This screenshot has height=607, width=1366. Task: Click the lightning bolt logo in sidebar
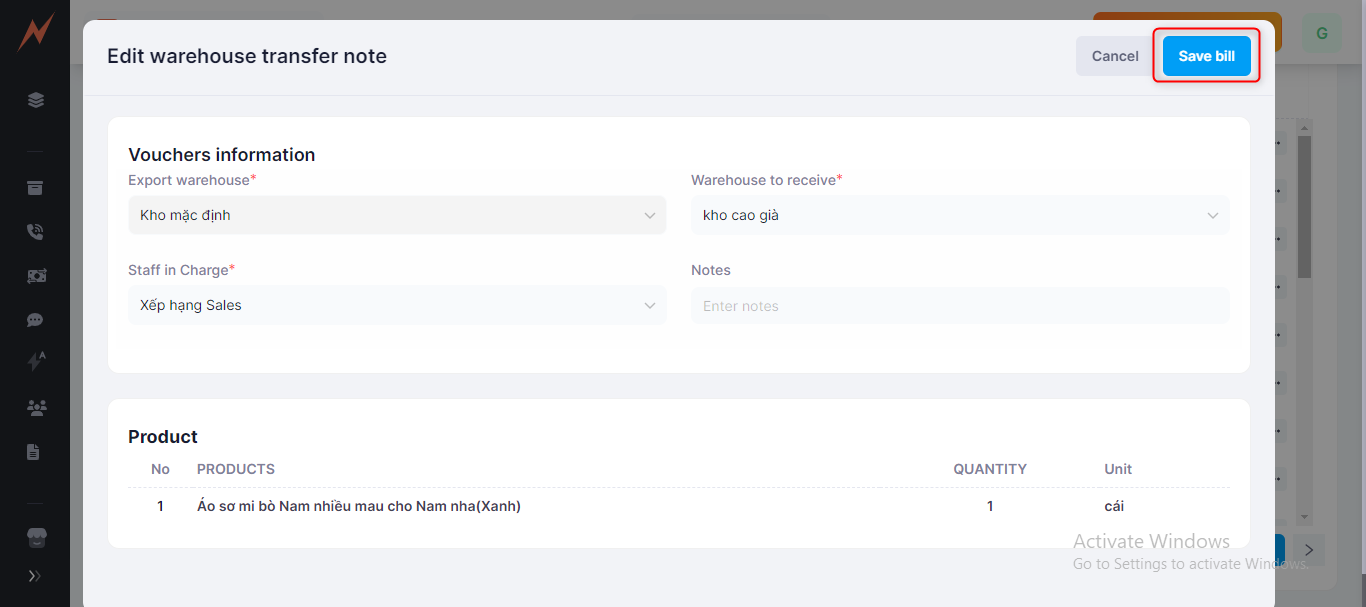click(x=34, y=34)
